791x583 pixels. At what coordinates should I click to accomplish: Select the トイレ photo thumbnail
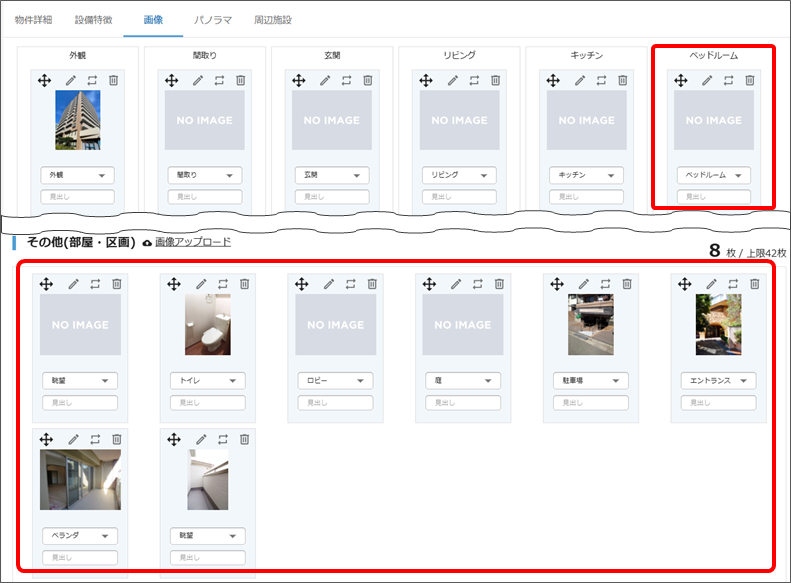coord(208,325)
